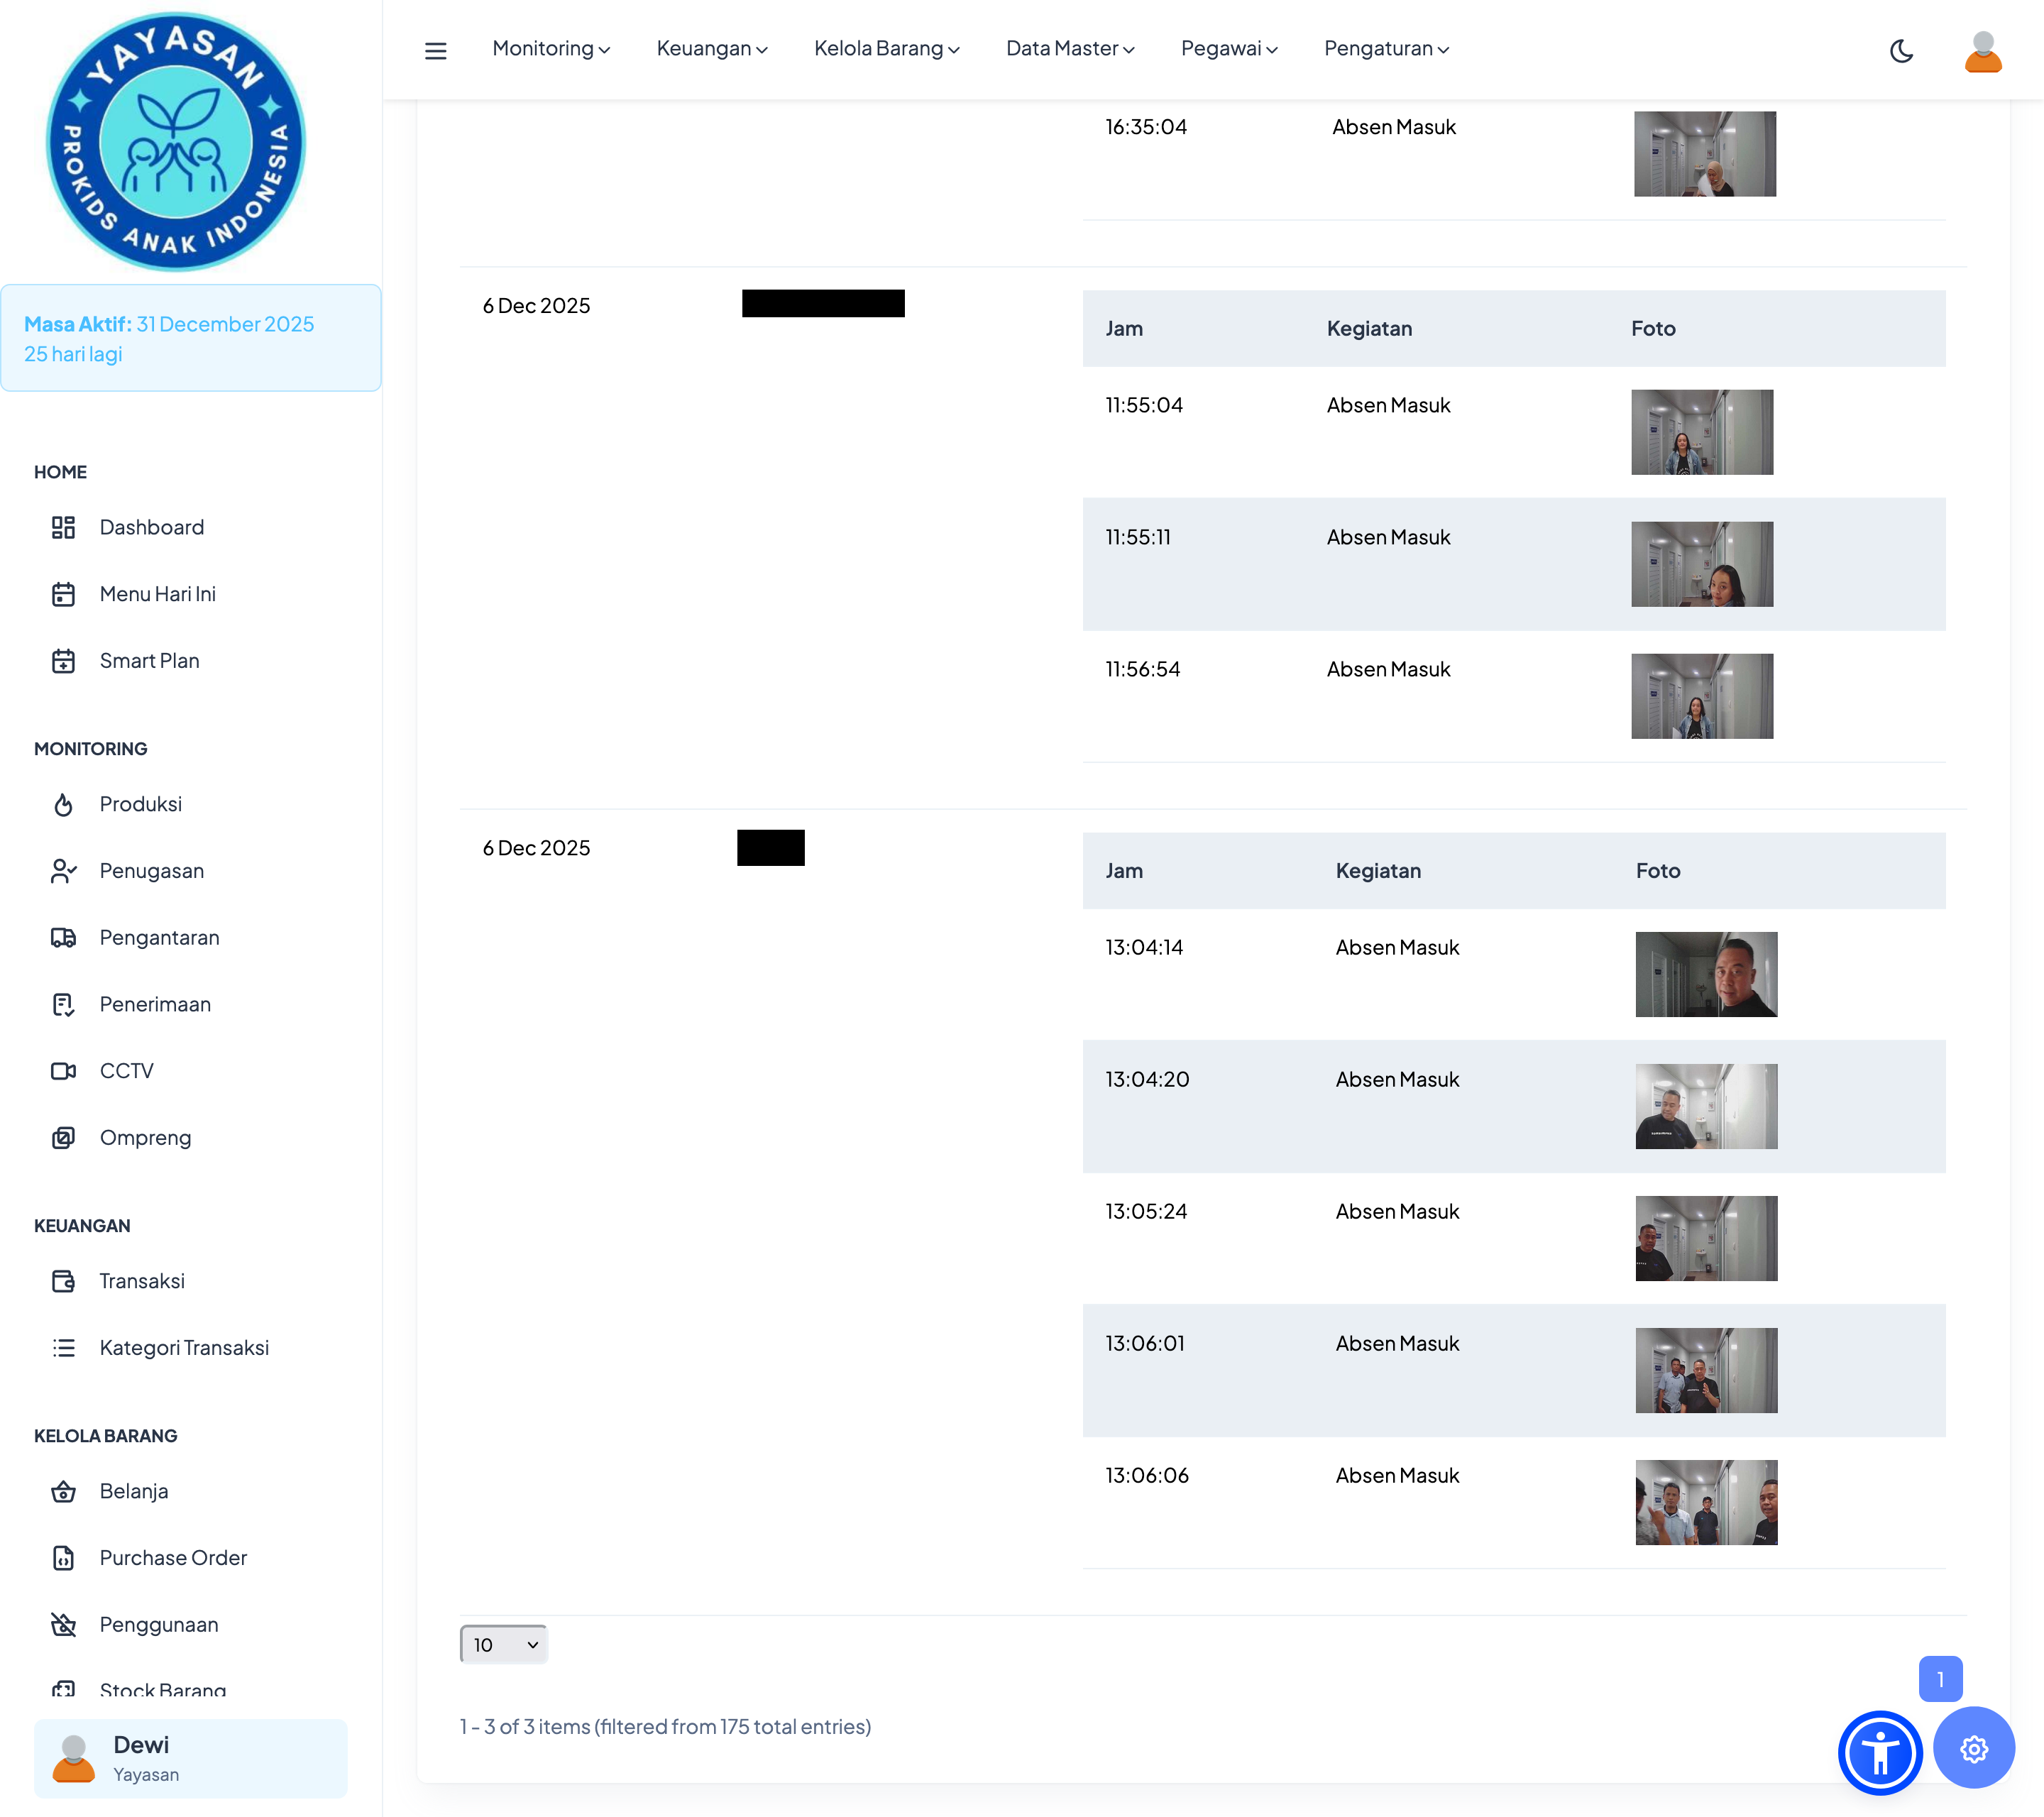
Task: Open the Ompreng sidebar item
Action: [x=145, y=1137]
